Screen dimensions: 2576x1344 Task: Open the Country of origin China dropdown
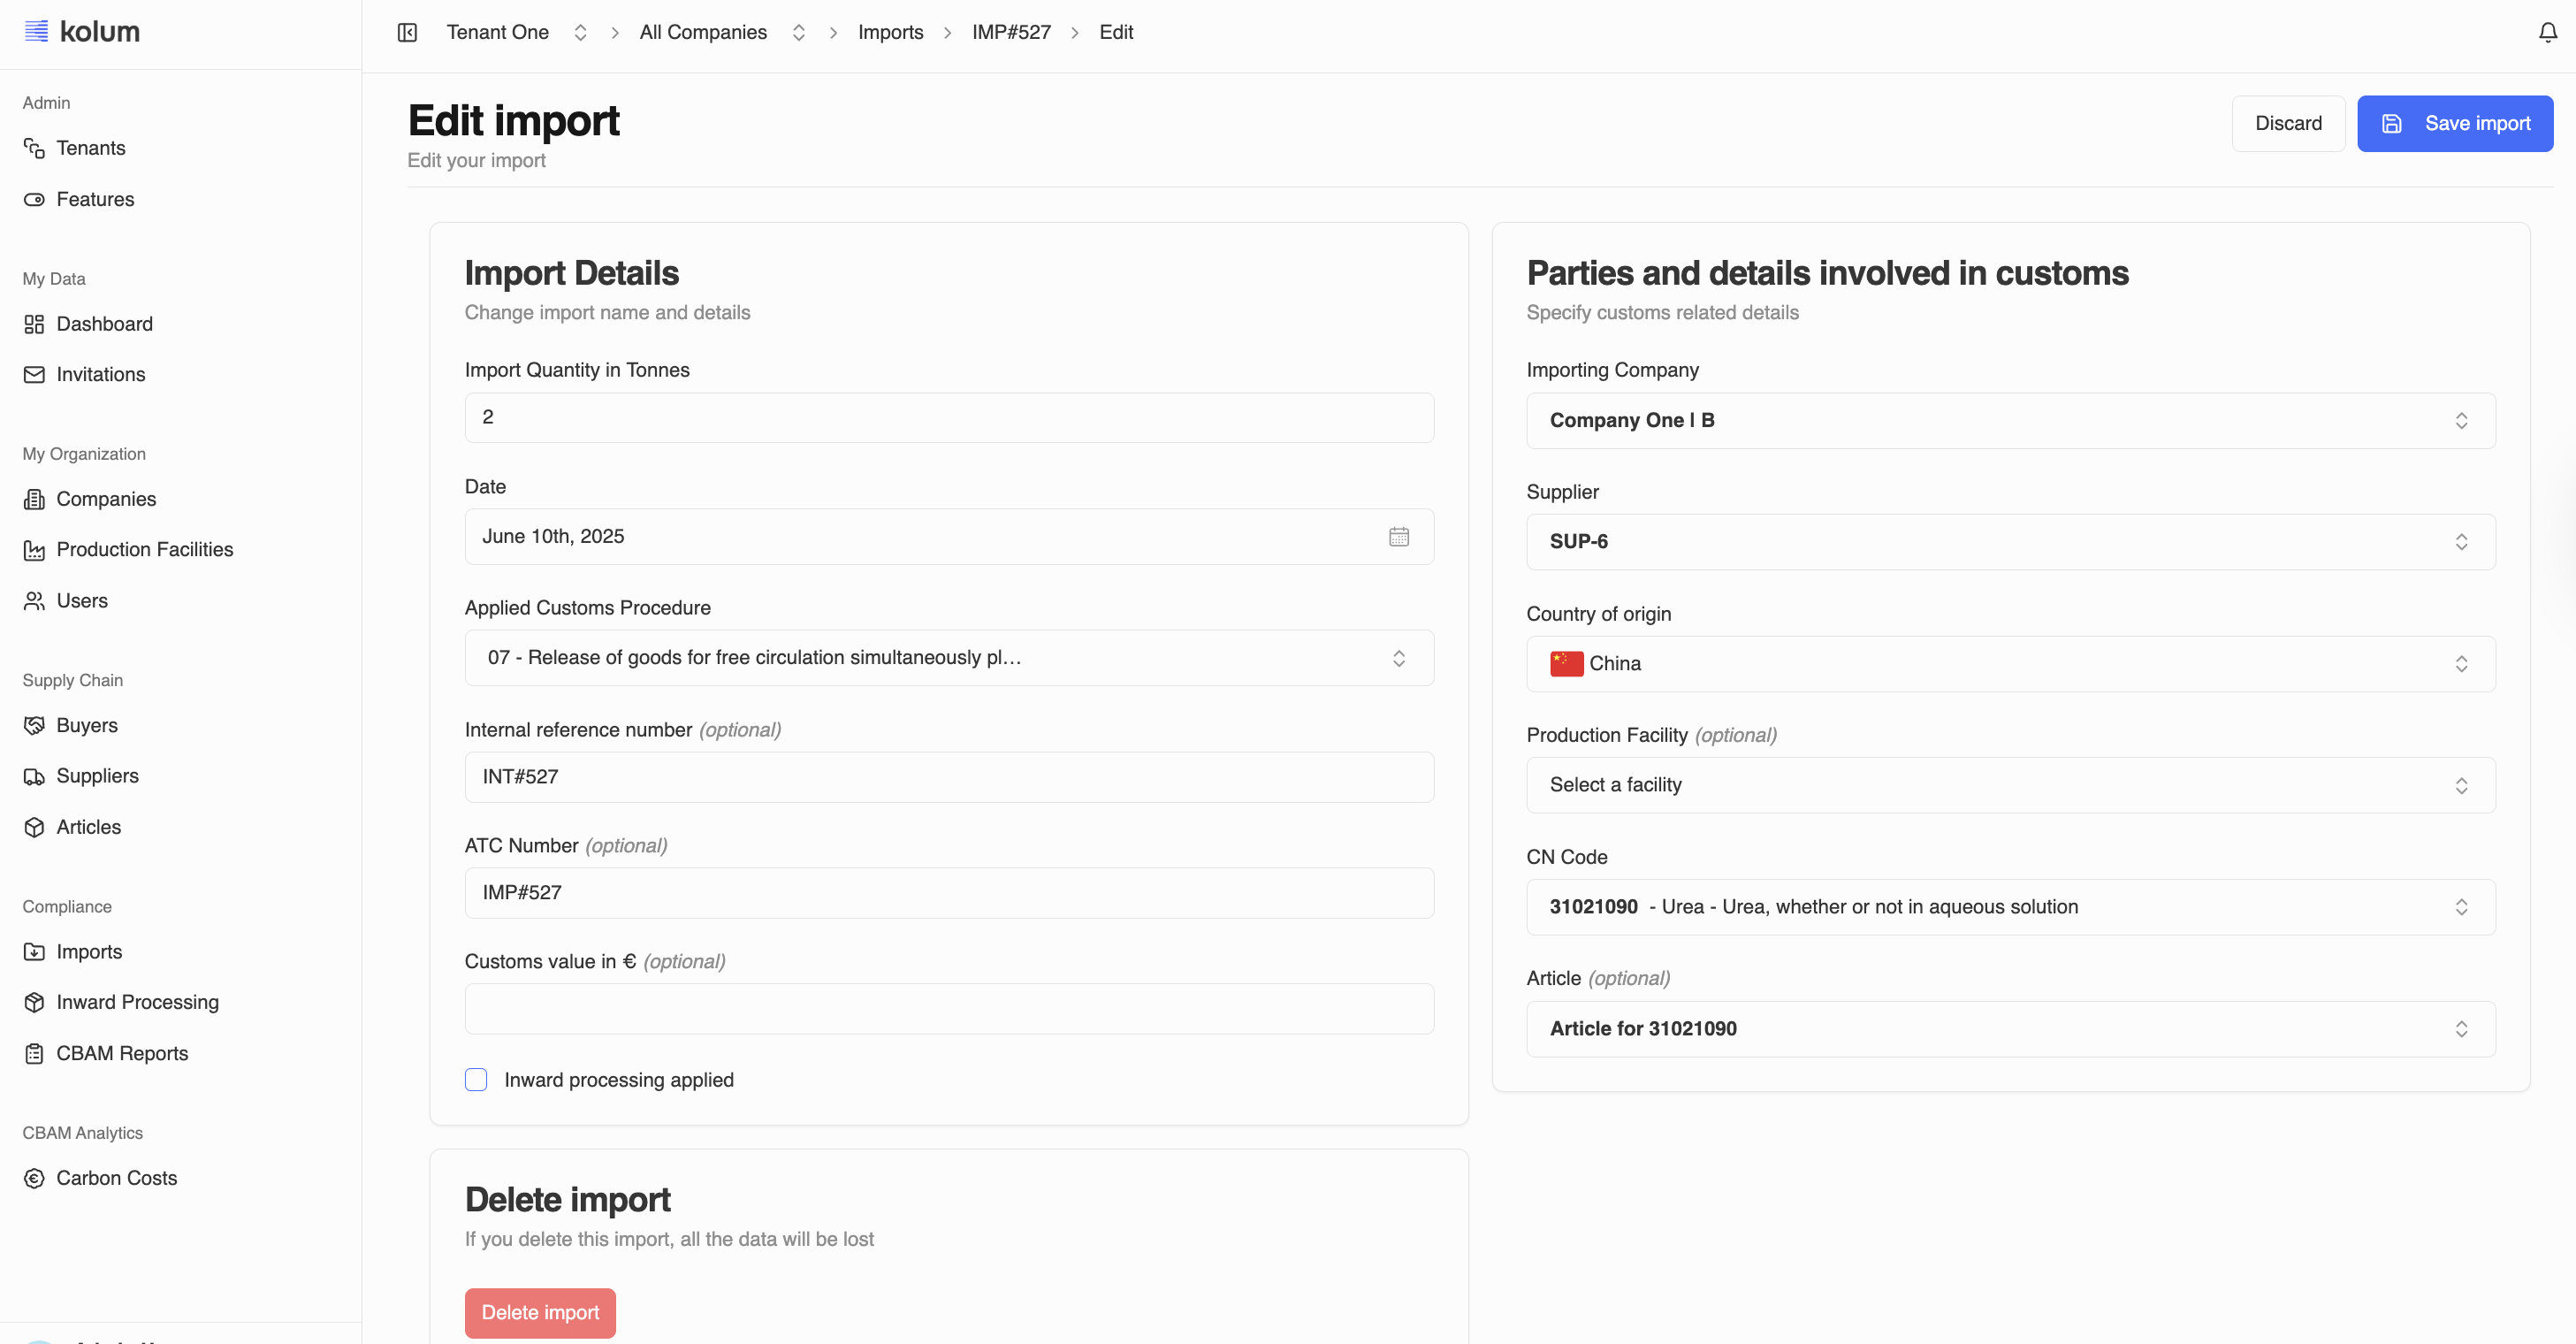2010,664
